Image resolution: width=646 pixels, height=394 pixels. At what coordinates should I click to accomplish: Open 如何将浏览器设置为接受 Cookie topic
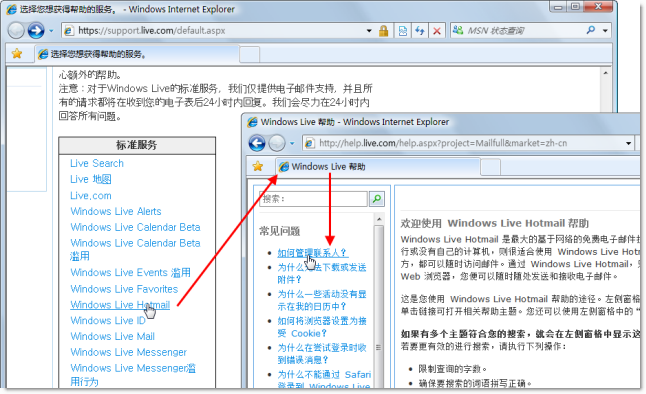click(322, 327)
